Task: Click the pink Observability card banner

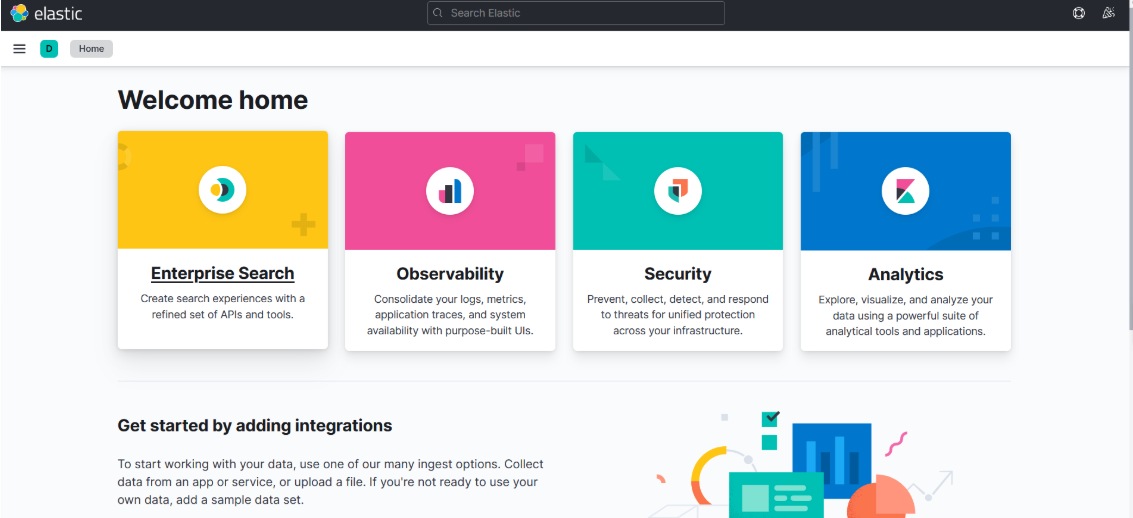Action: 450,191
